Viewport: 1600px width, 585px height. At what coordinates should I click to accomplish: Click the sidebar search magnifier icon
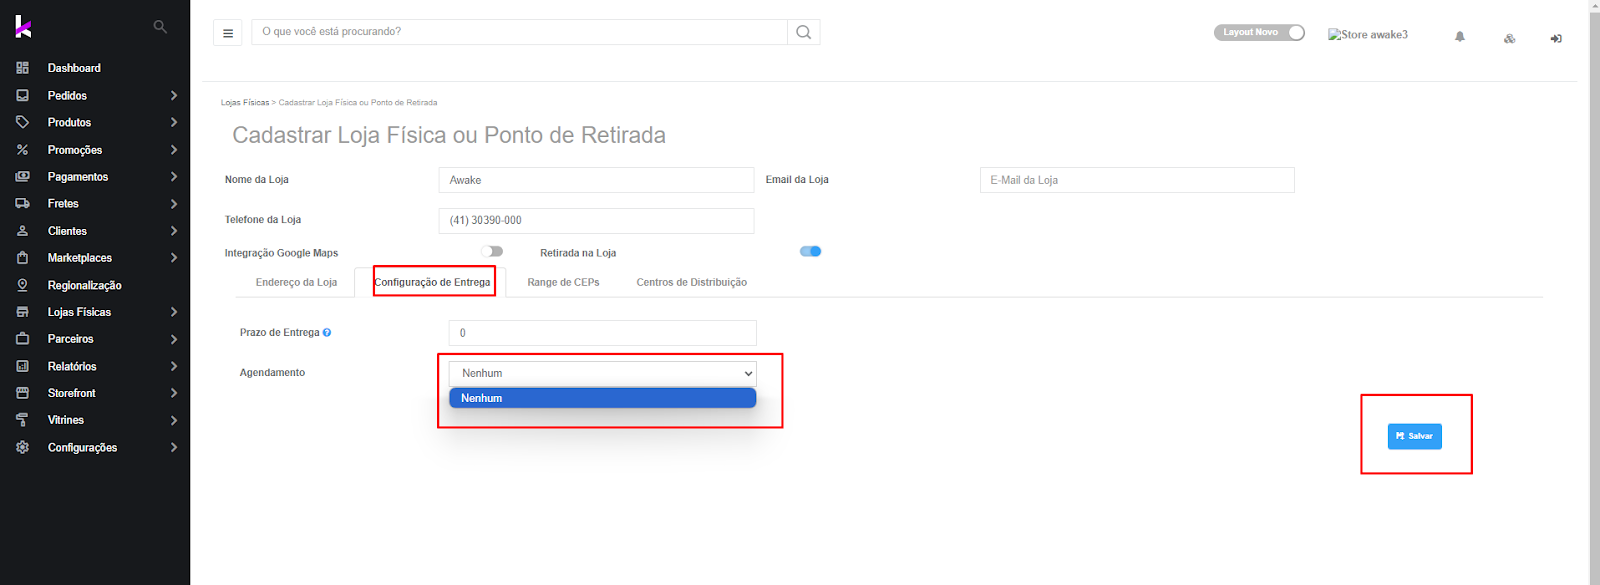[160, 27]
